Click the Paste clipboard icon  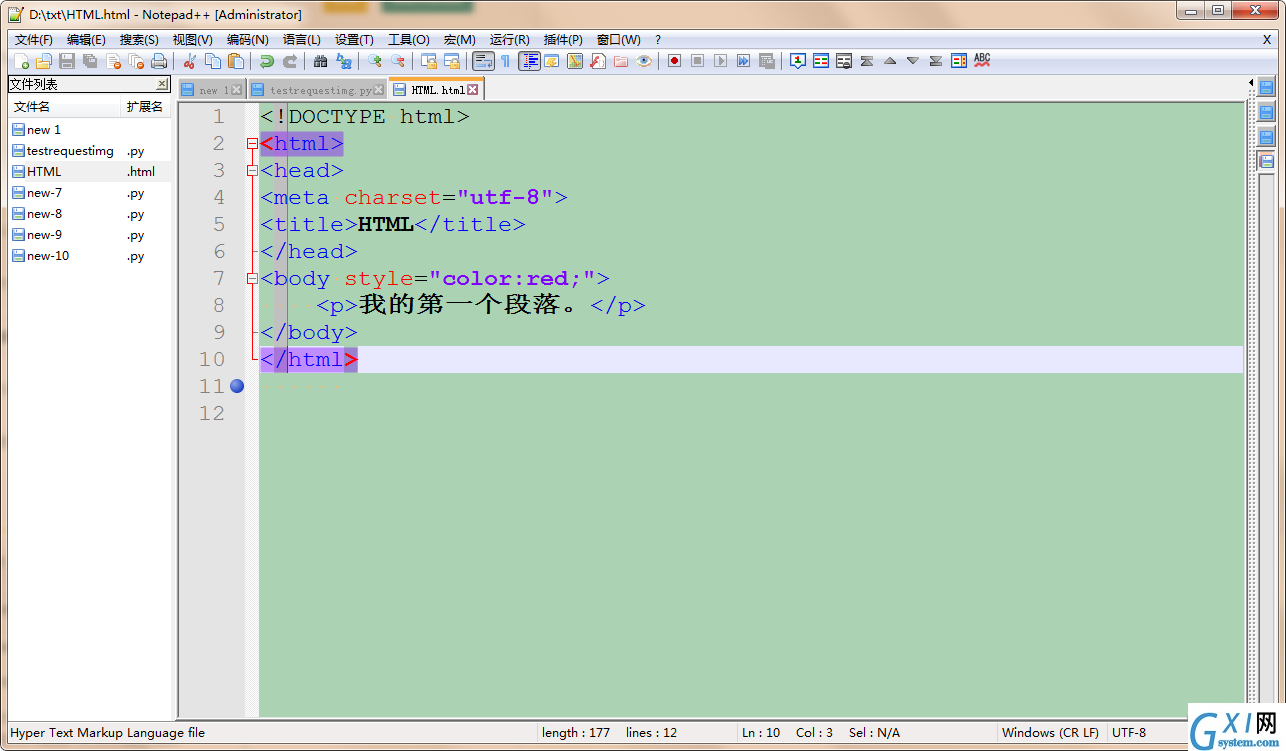236,61
